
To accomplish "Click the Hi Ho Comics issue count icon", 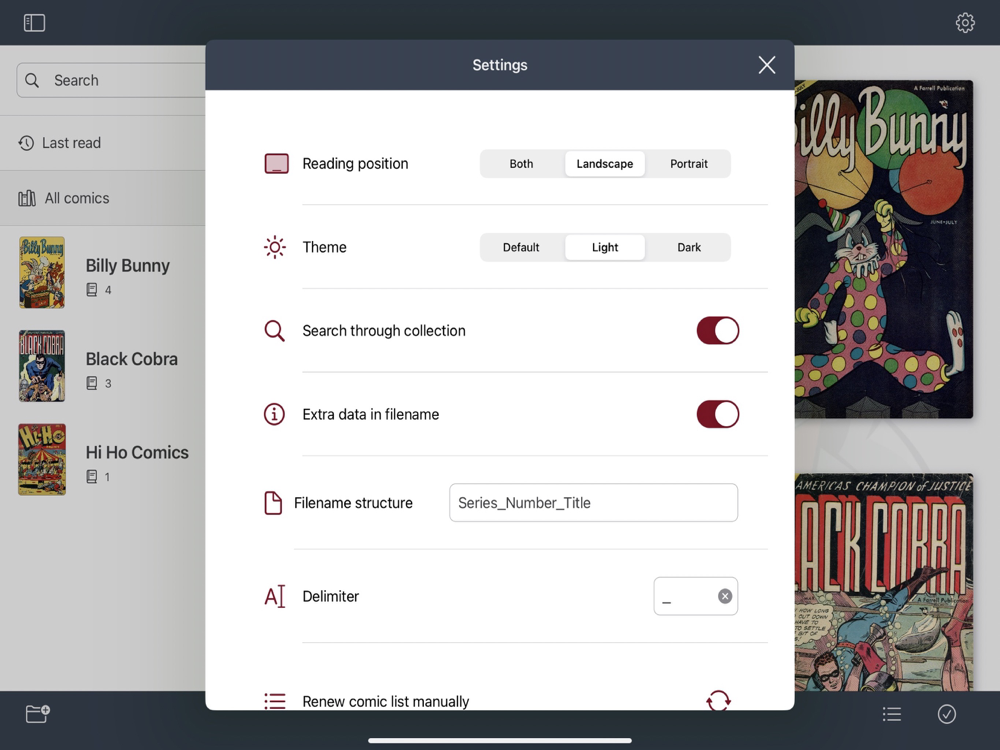I will point(92,476).
